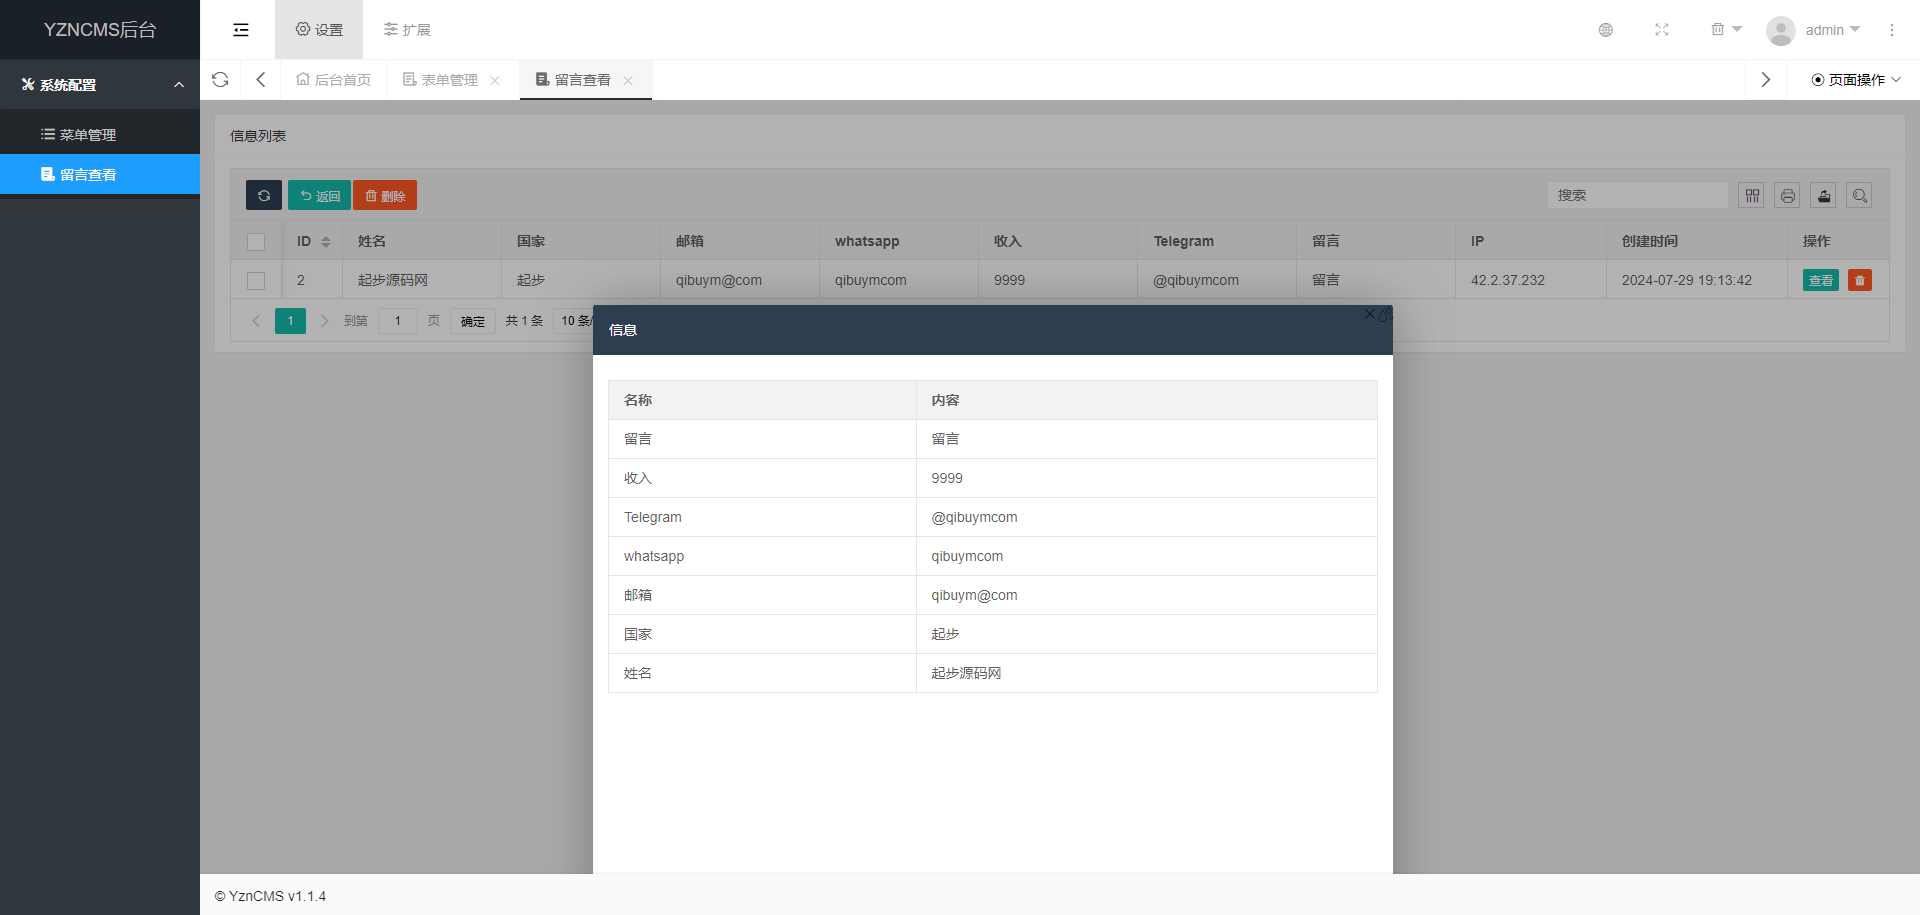Switch to the 表单管理 tab

tap(440, 80)
